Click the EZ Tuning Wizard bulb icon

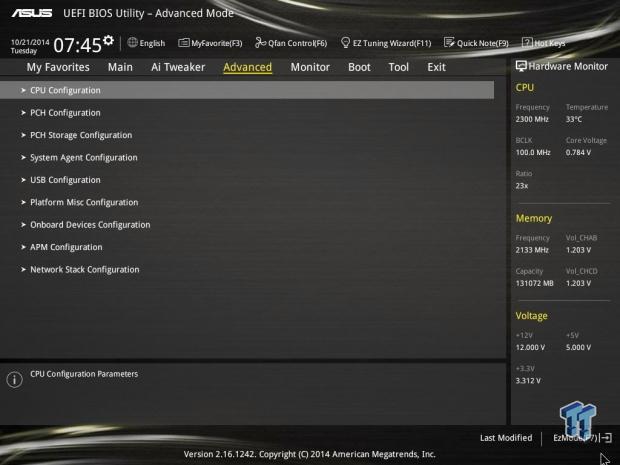click(345, 42)
